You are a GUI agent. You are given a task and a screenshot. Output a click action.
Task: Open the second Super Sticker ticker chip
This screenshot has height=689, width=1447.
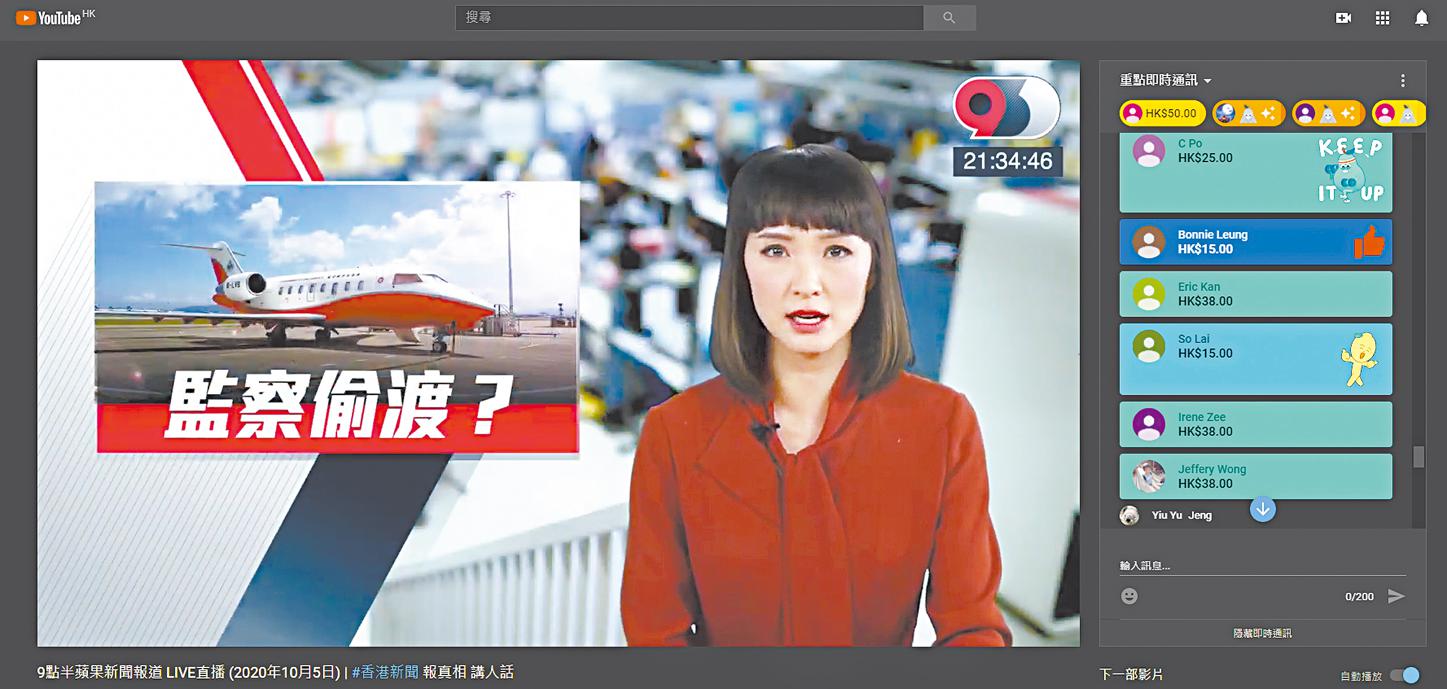tap(1247, 113)
